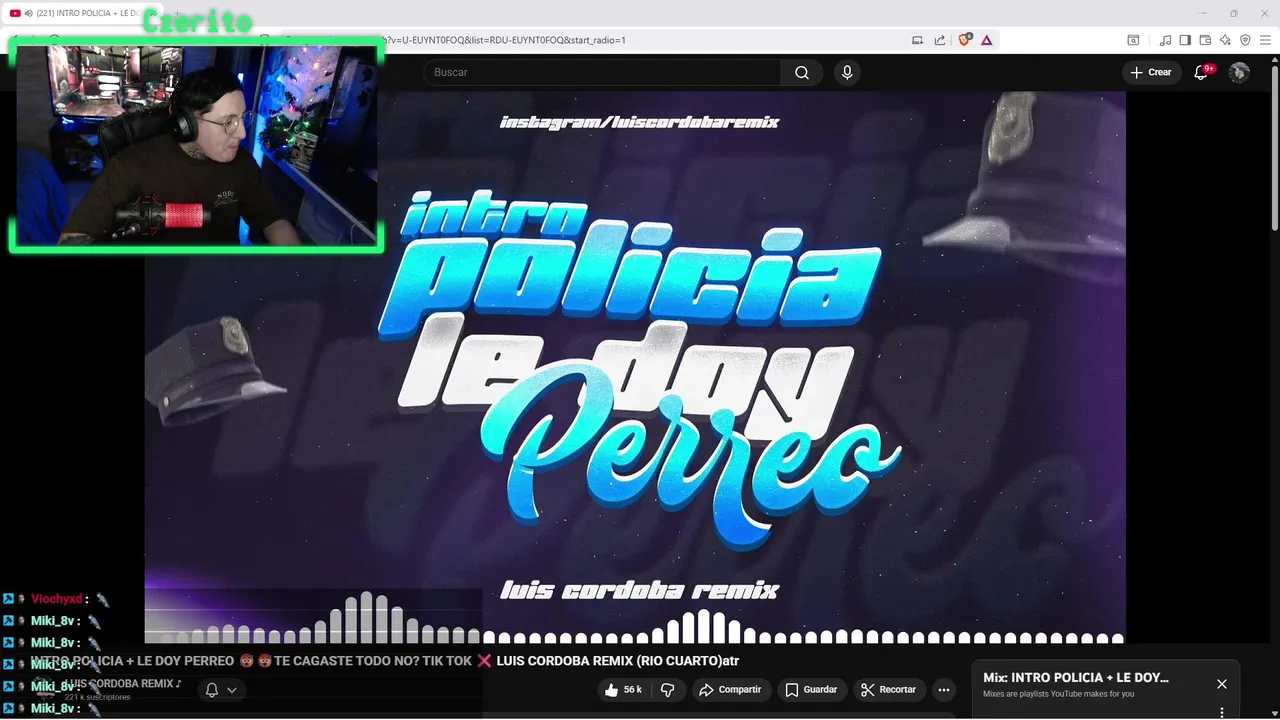Expand the subscription notification bell dropdown
This screenshot has height=720, width=1280.
coord(221,690)
